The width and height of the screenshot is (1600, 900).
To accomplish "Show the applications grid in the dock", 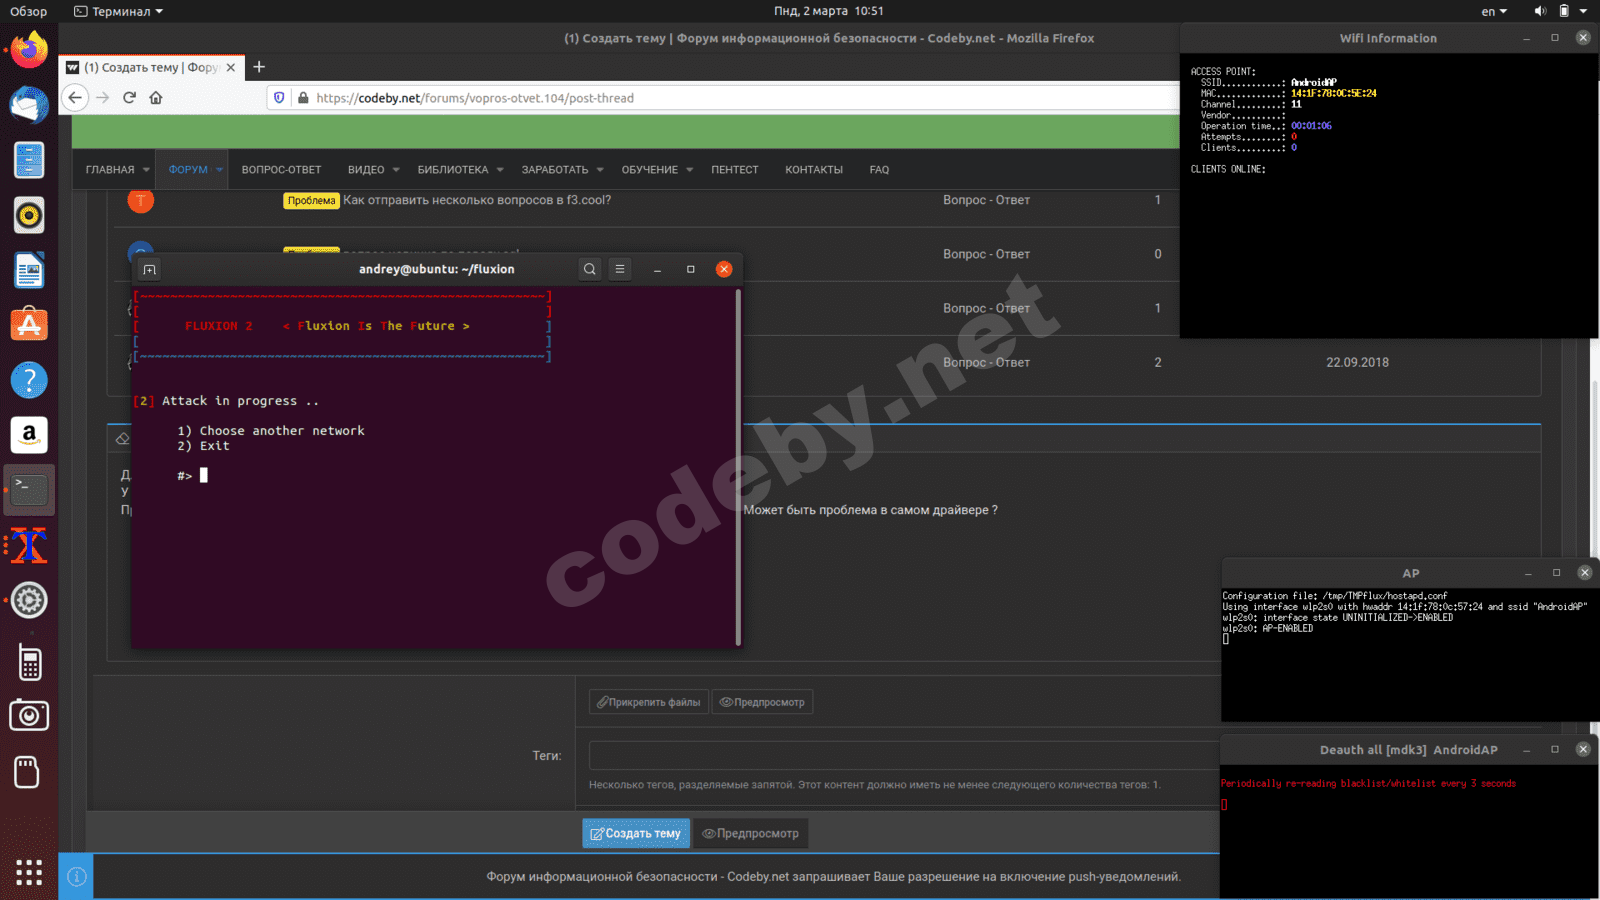I will (29, 872).
